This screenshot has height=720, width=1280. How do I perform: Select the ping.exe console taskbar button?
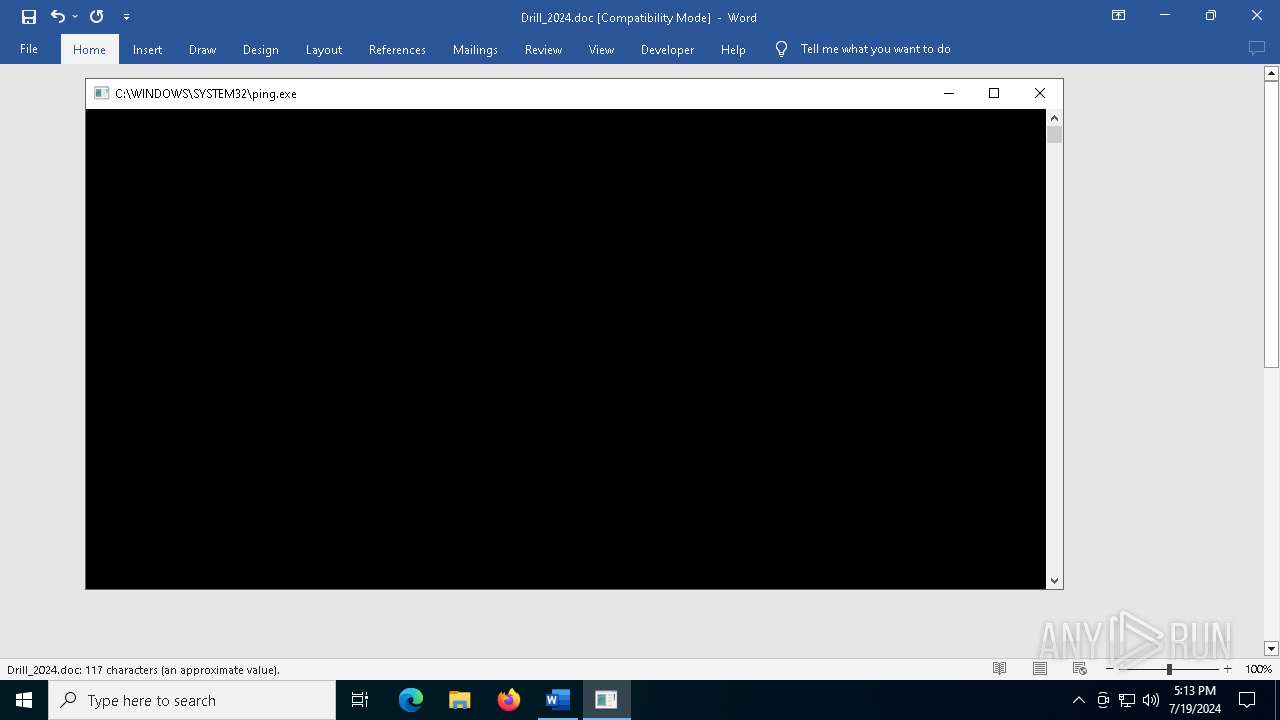click(x=606, y=700)
